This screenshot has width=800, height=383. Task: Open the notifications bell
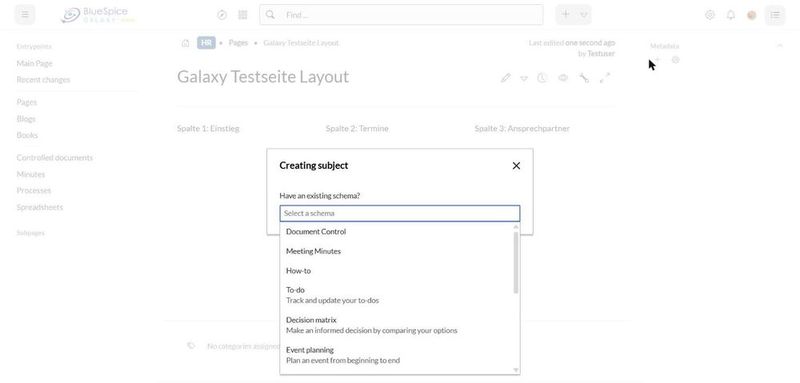click(731, 15)
